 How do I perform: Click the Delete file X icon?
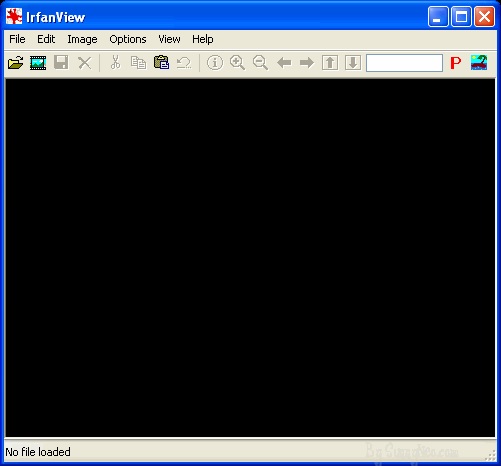point(85,63)
